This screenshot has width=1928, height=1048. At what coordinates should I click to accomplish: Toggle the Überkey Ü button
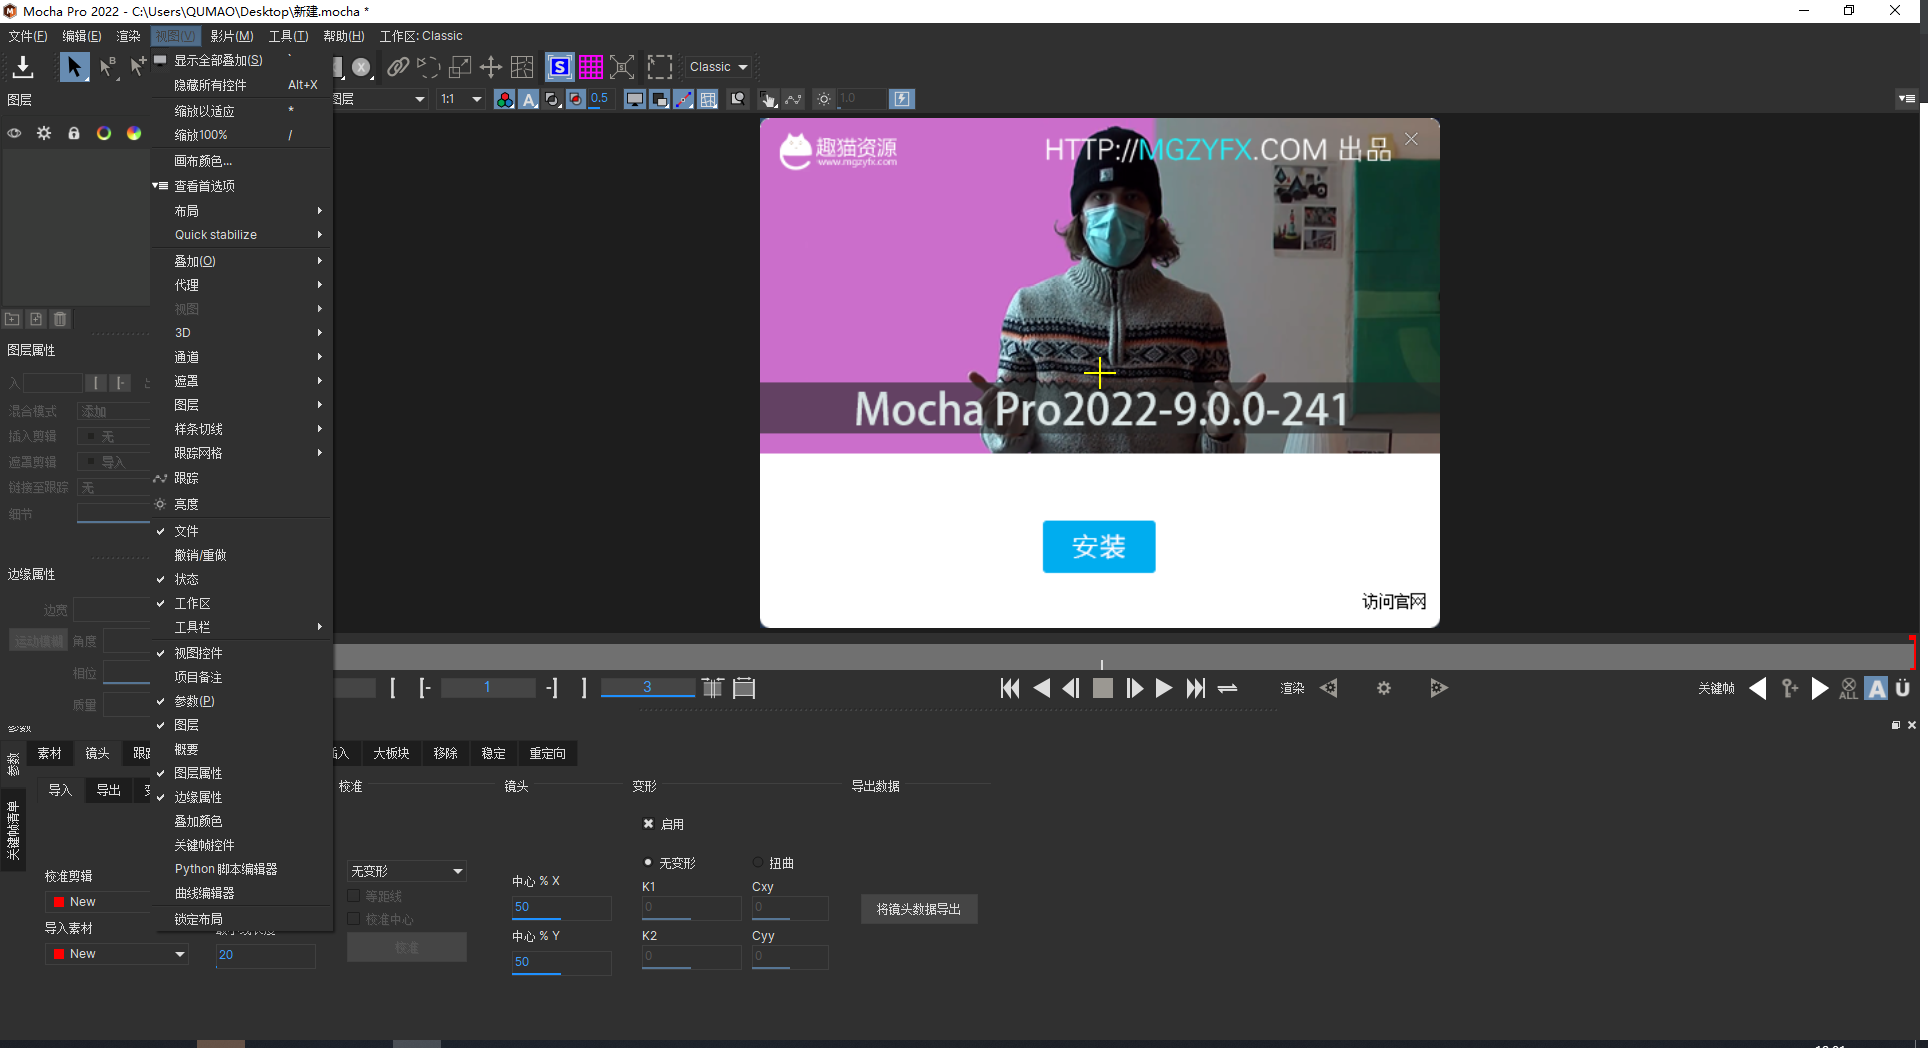(x=1903, y=688)
